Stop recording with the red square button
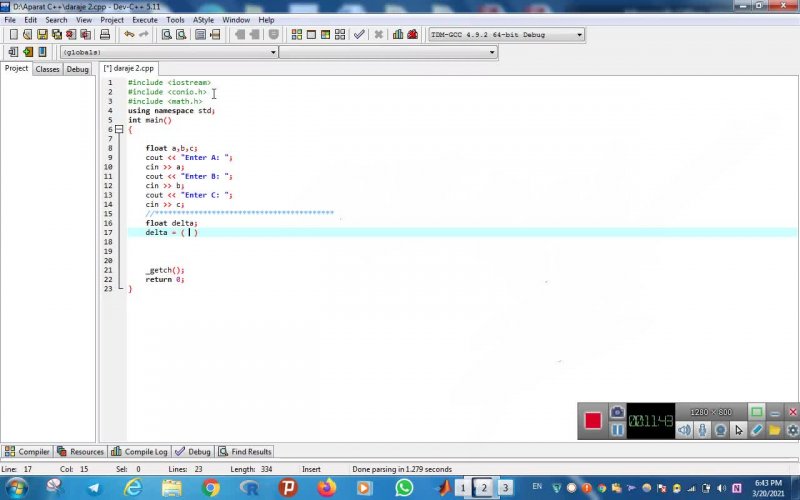This screenshot has height=500, width=800. tap(593, 421)
